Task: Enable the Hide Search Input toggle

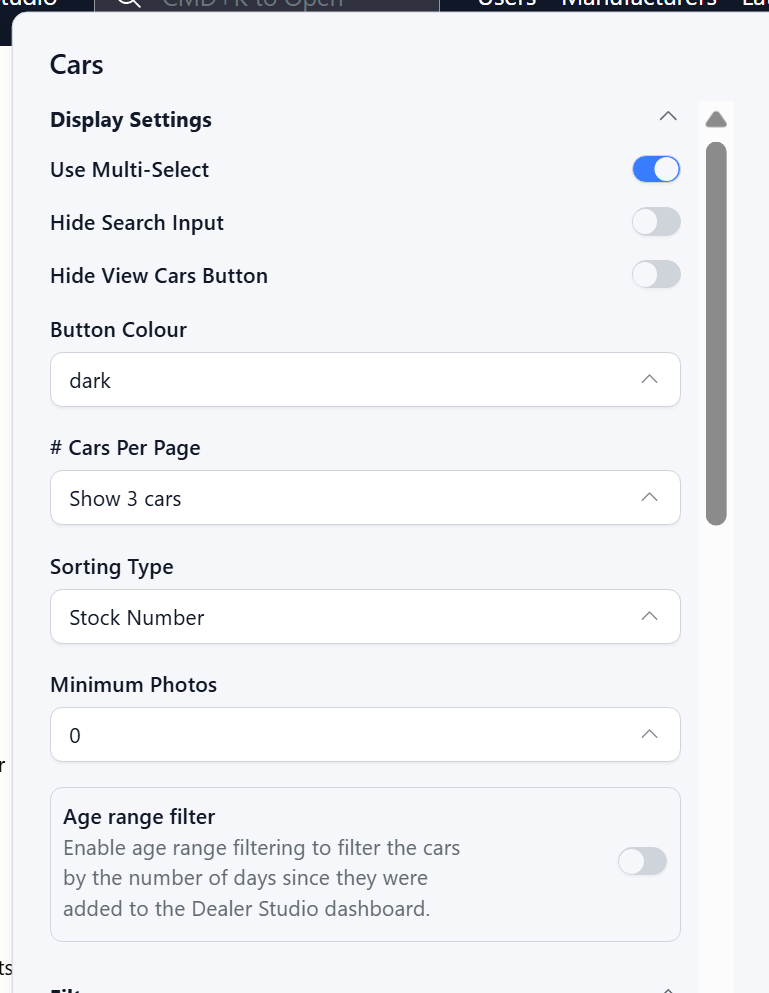Action: tap(656, 222)
